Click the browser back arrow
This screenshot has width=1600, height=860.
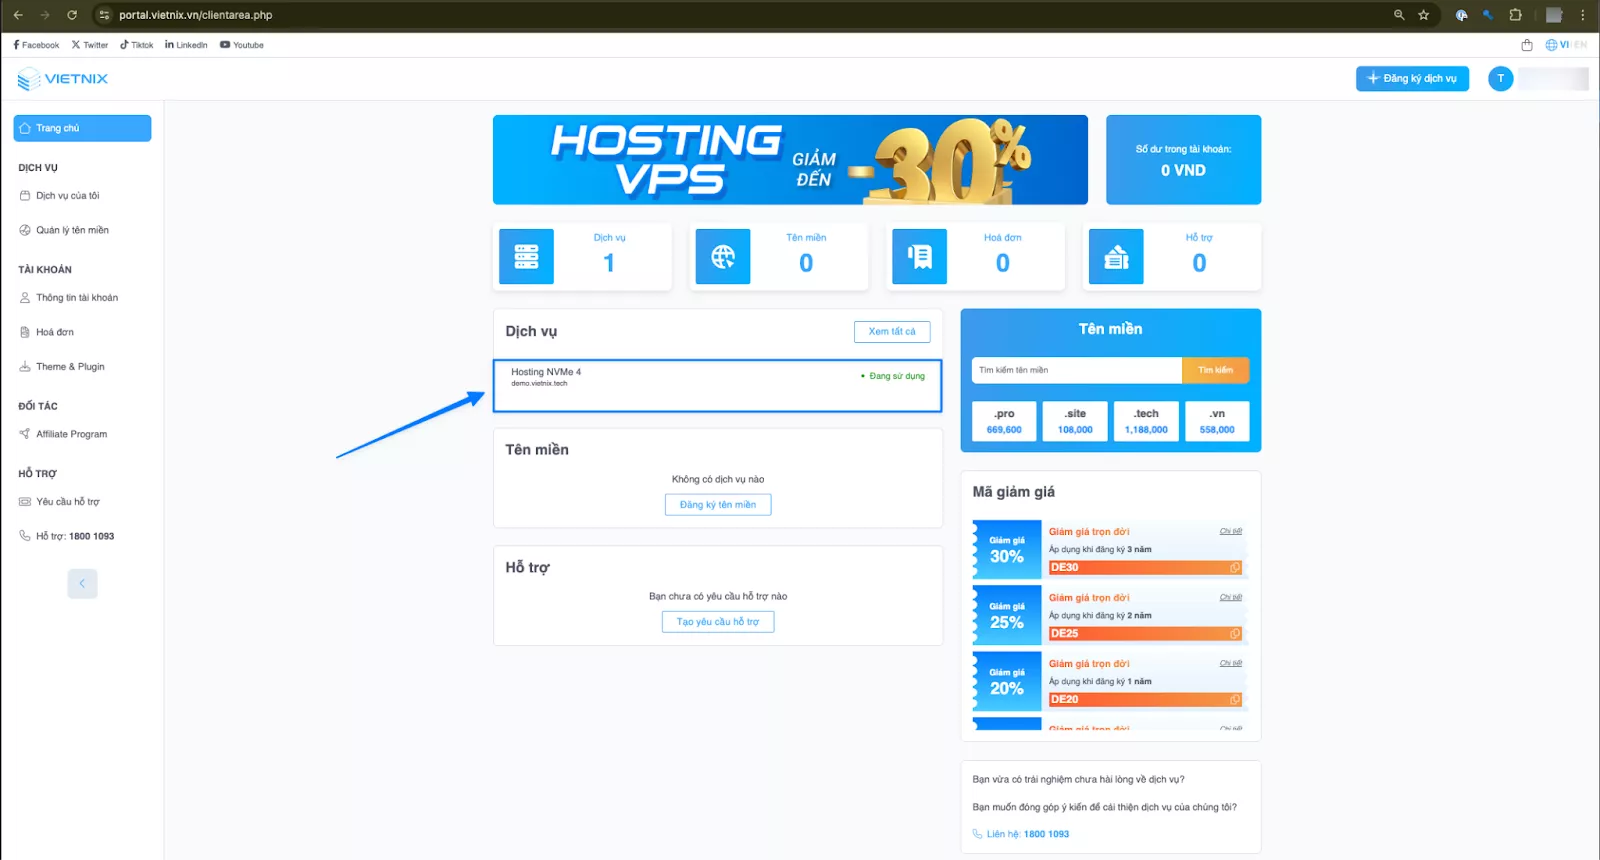pos(18,15)
